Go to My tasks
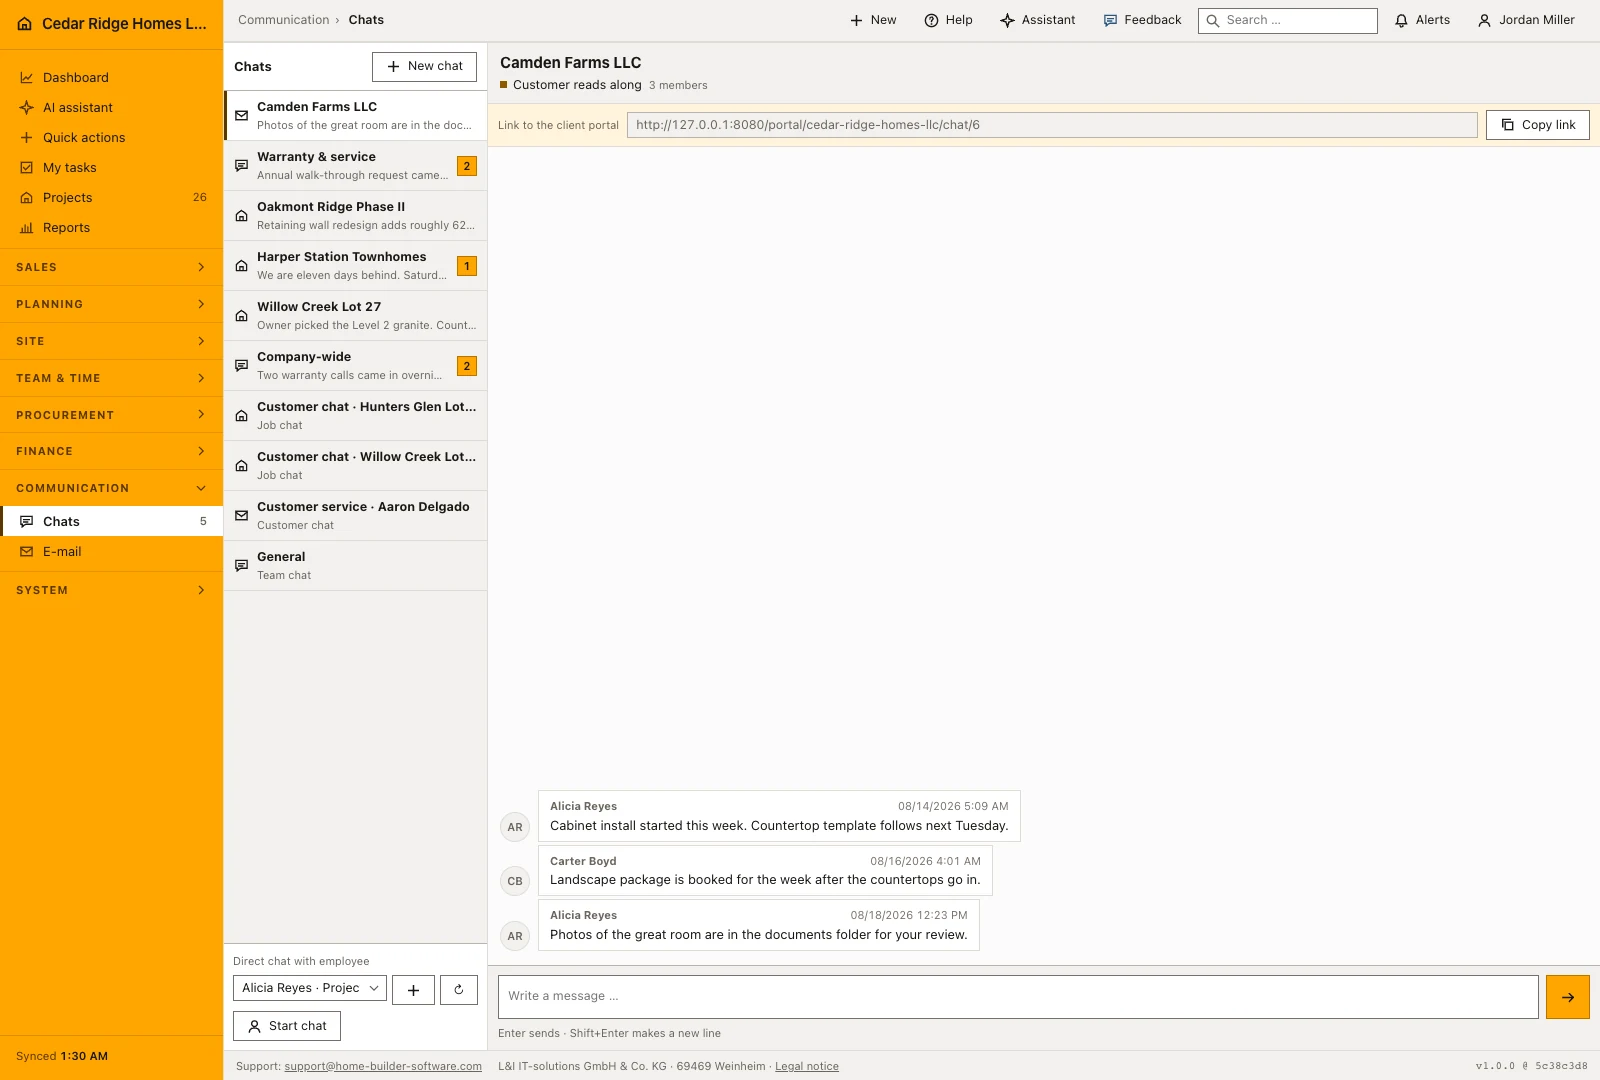The width and height of the screenshot is (1600, 1080). point(111,167)
